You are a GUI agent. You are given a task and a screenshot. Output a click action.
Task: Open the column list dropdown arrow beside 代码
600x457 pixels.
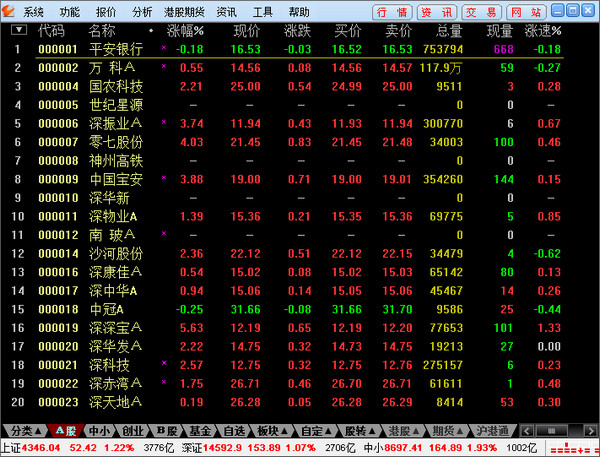pyautogui.click(x=19, y=29)
